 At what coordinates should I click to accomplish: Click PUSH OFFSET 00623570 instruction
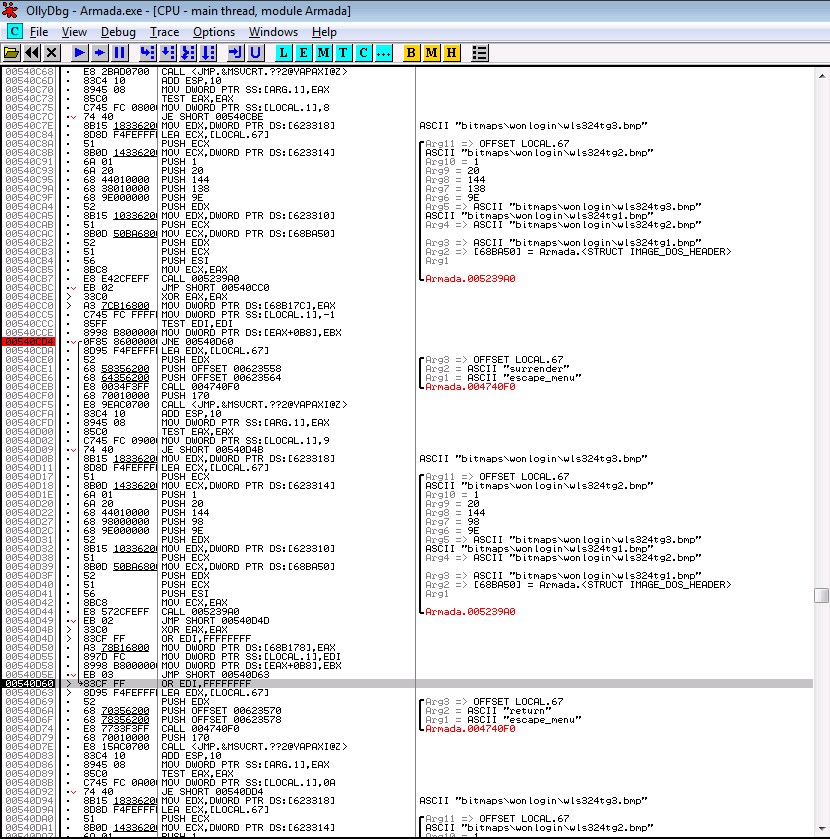[221, 711]
